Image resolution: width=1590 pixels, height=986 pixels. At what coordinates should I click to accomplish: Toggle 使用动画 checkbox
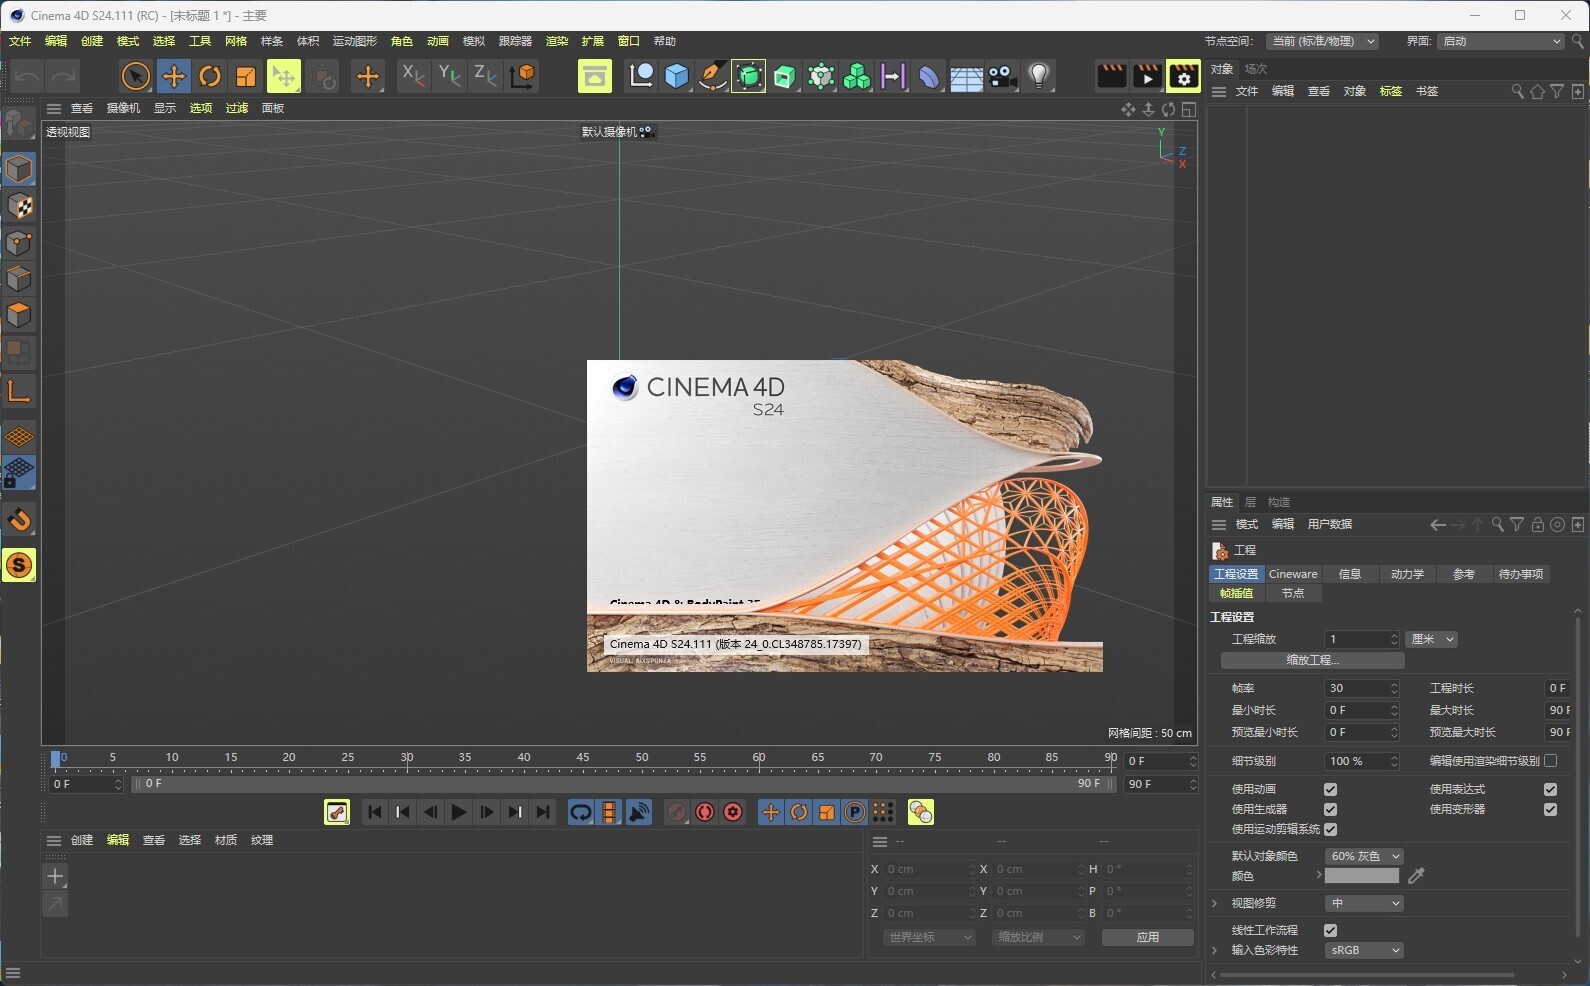[1330, 789]
